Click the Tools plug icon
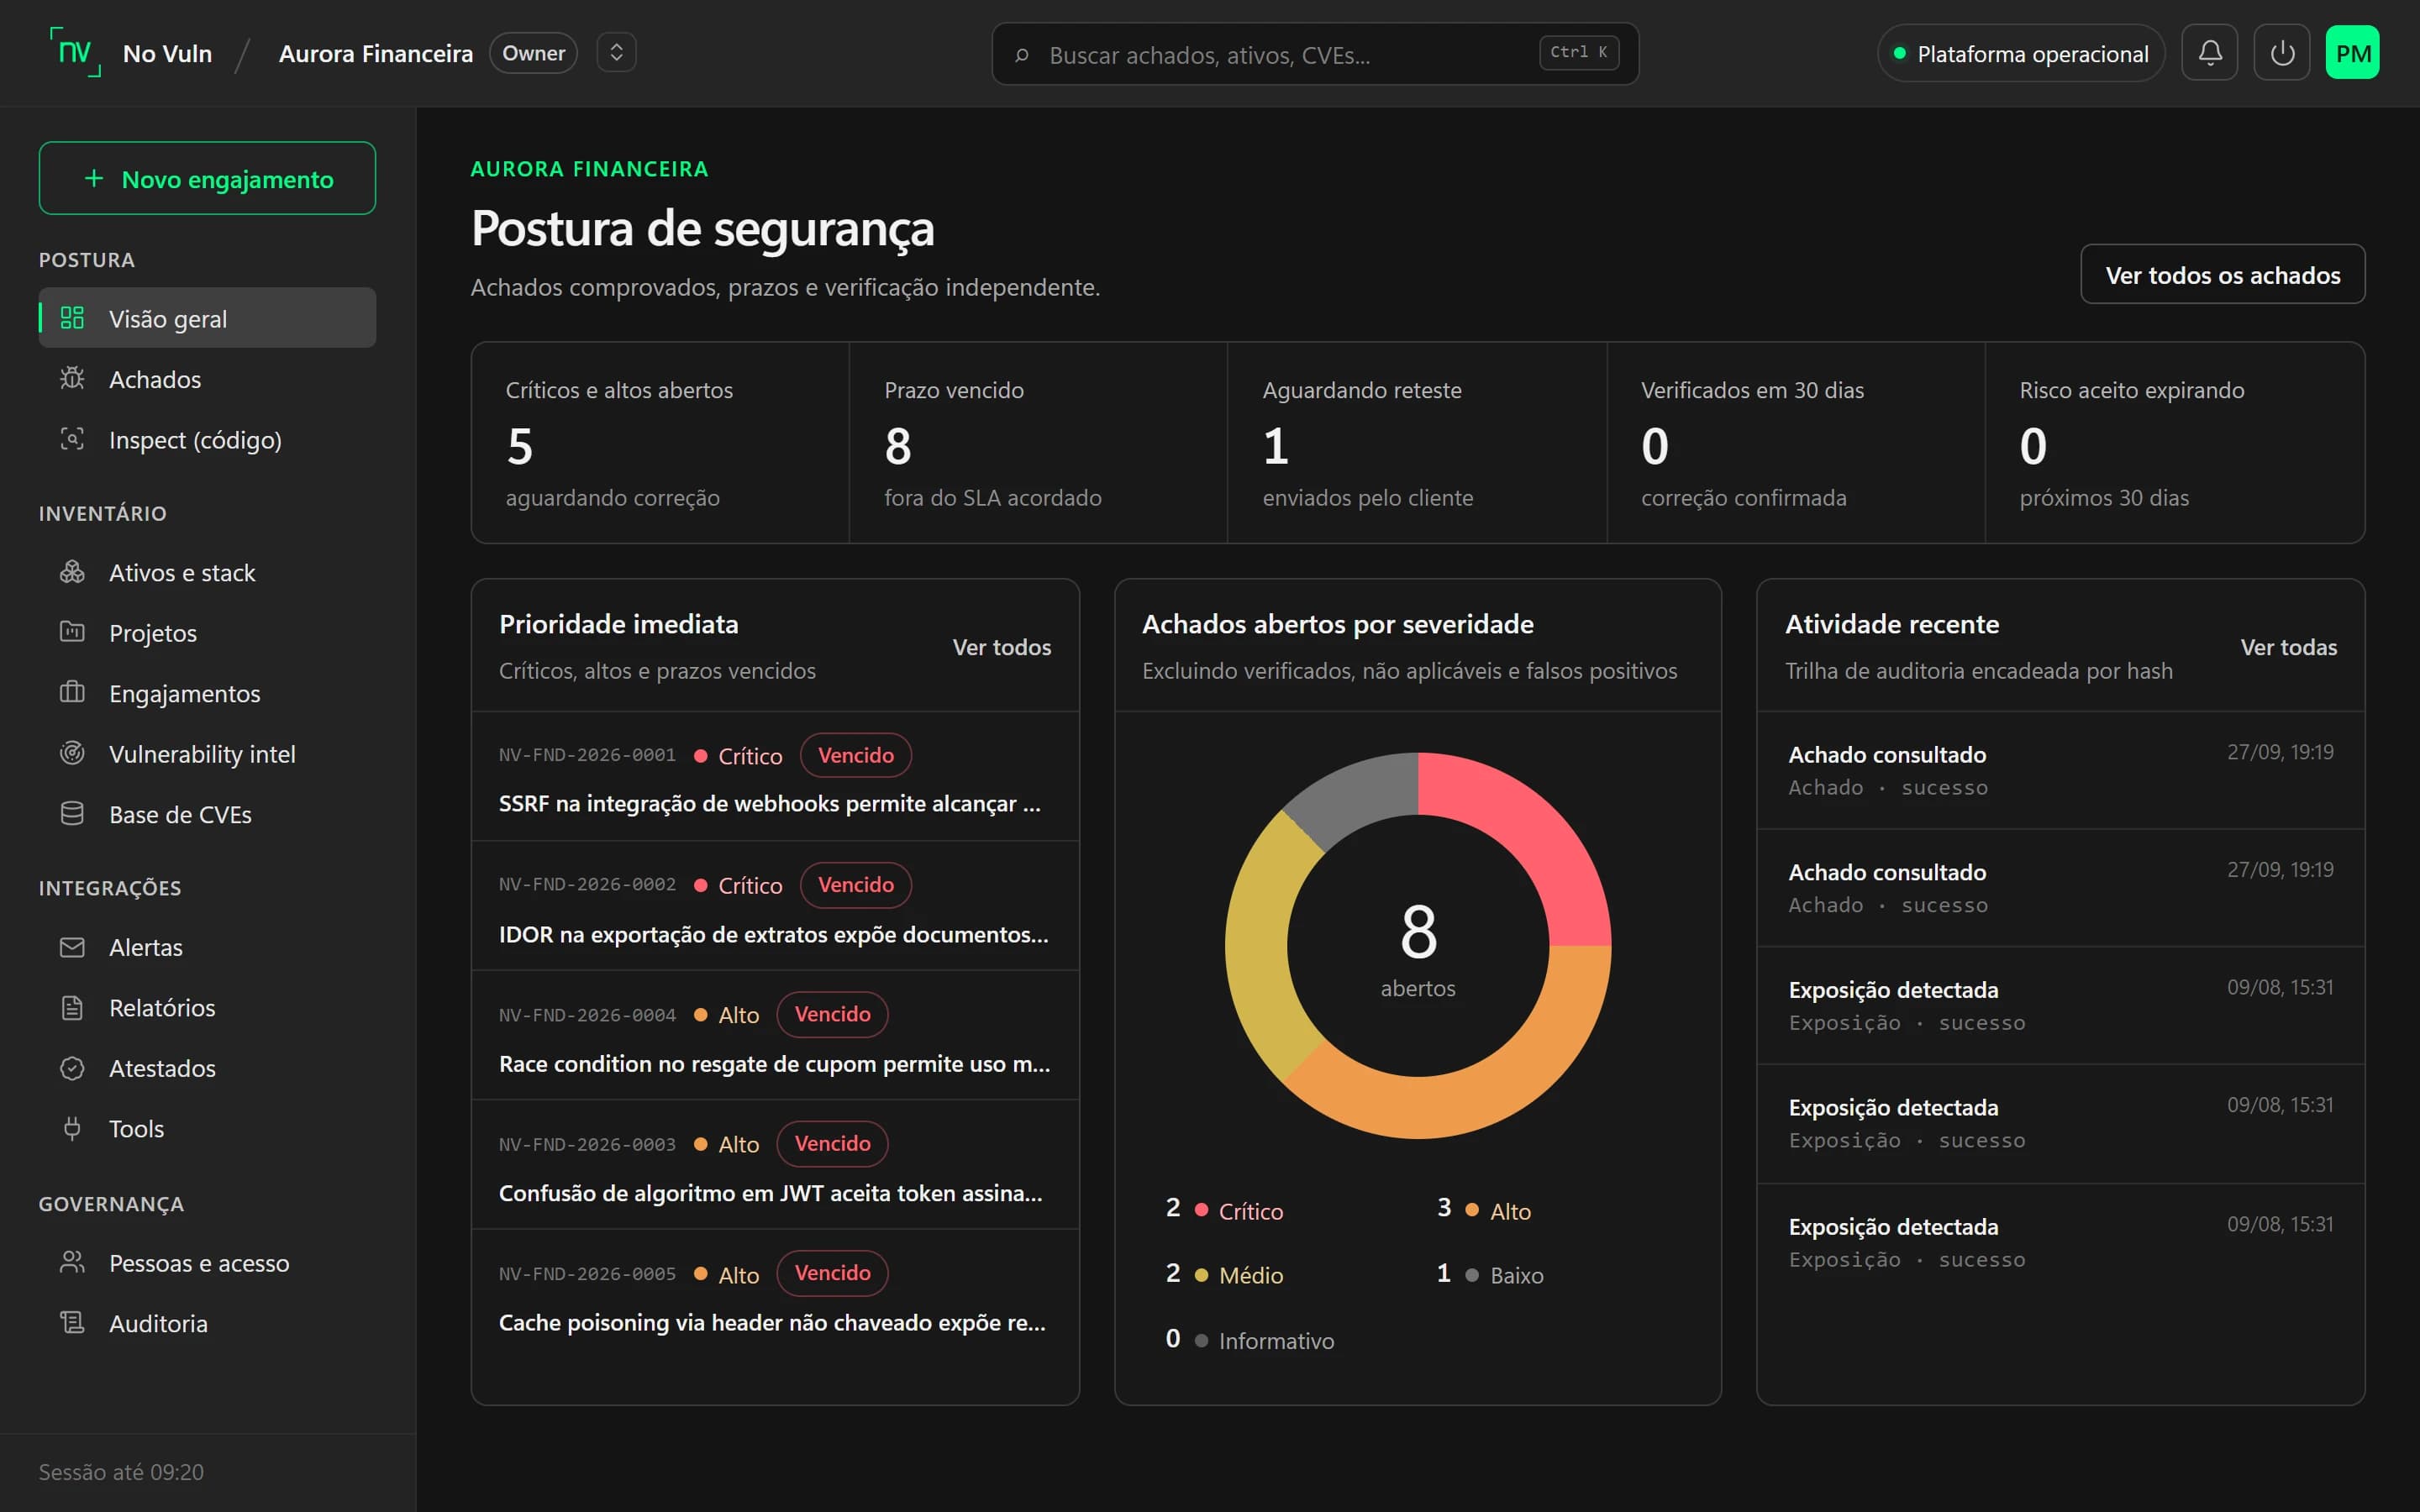The width and height of the screenshot is (2420, 1512). coord(72,1128)
